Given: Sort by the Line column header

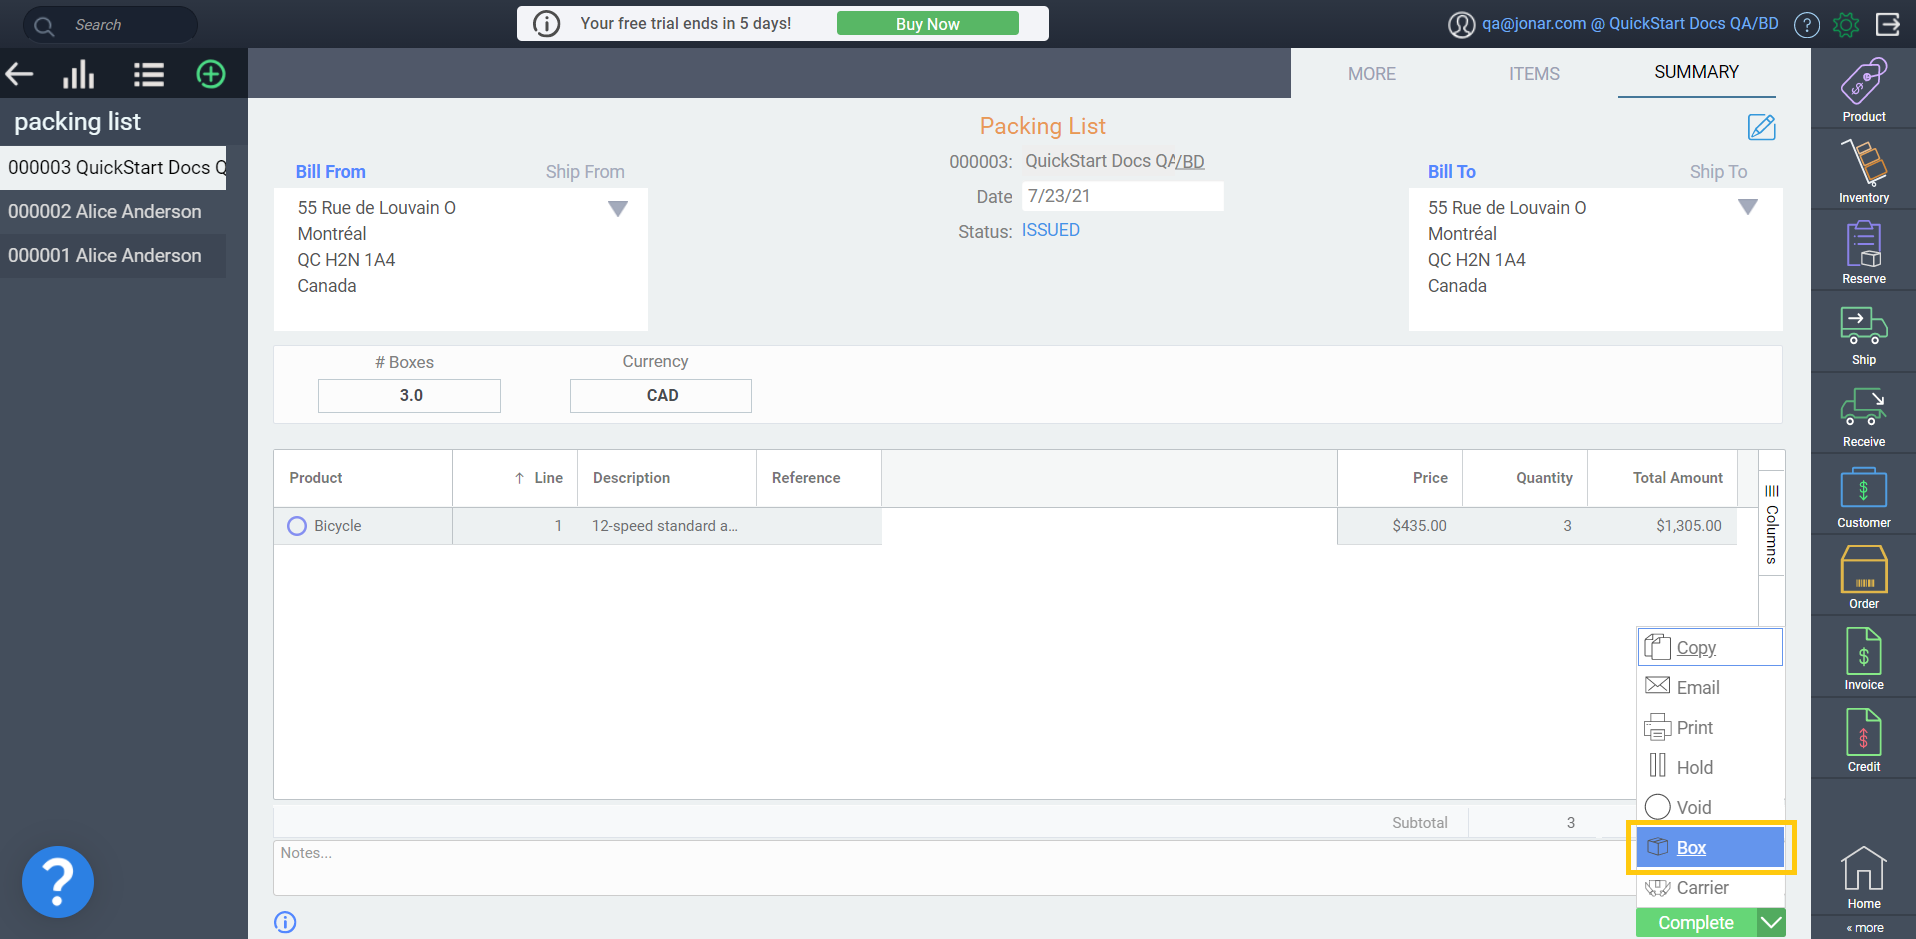Looking at the screenshot, I should click(x=515, y=478).
